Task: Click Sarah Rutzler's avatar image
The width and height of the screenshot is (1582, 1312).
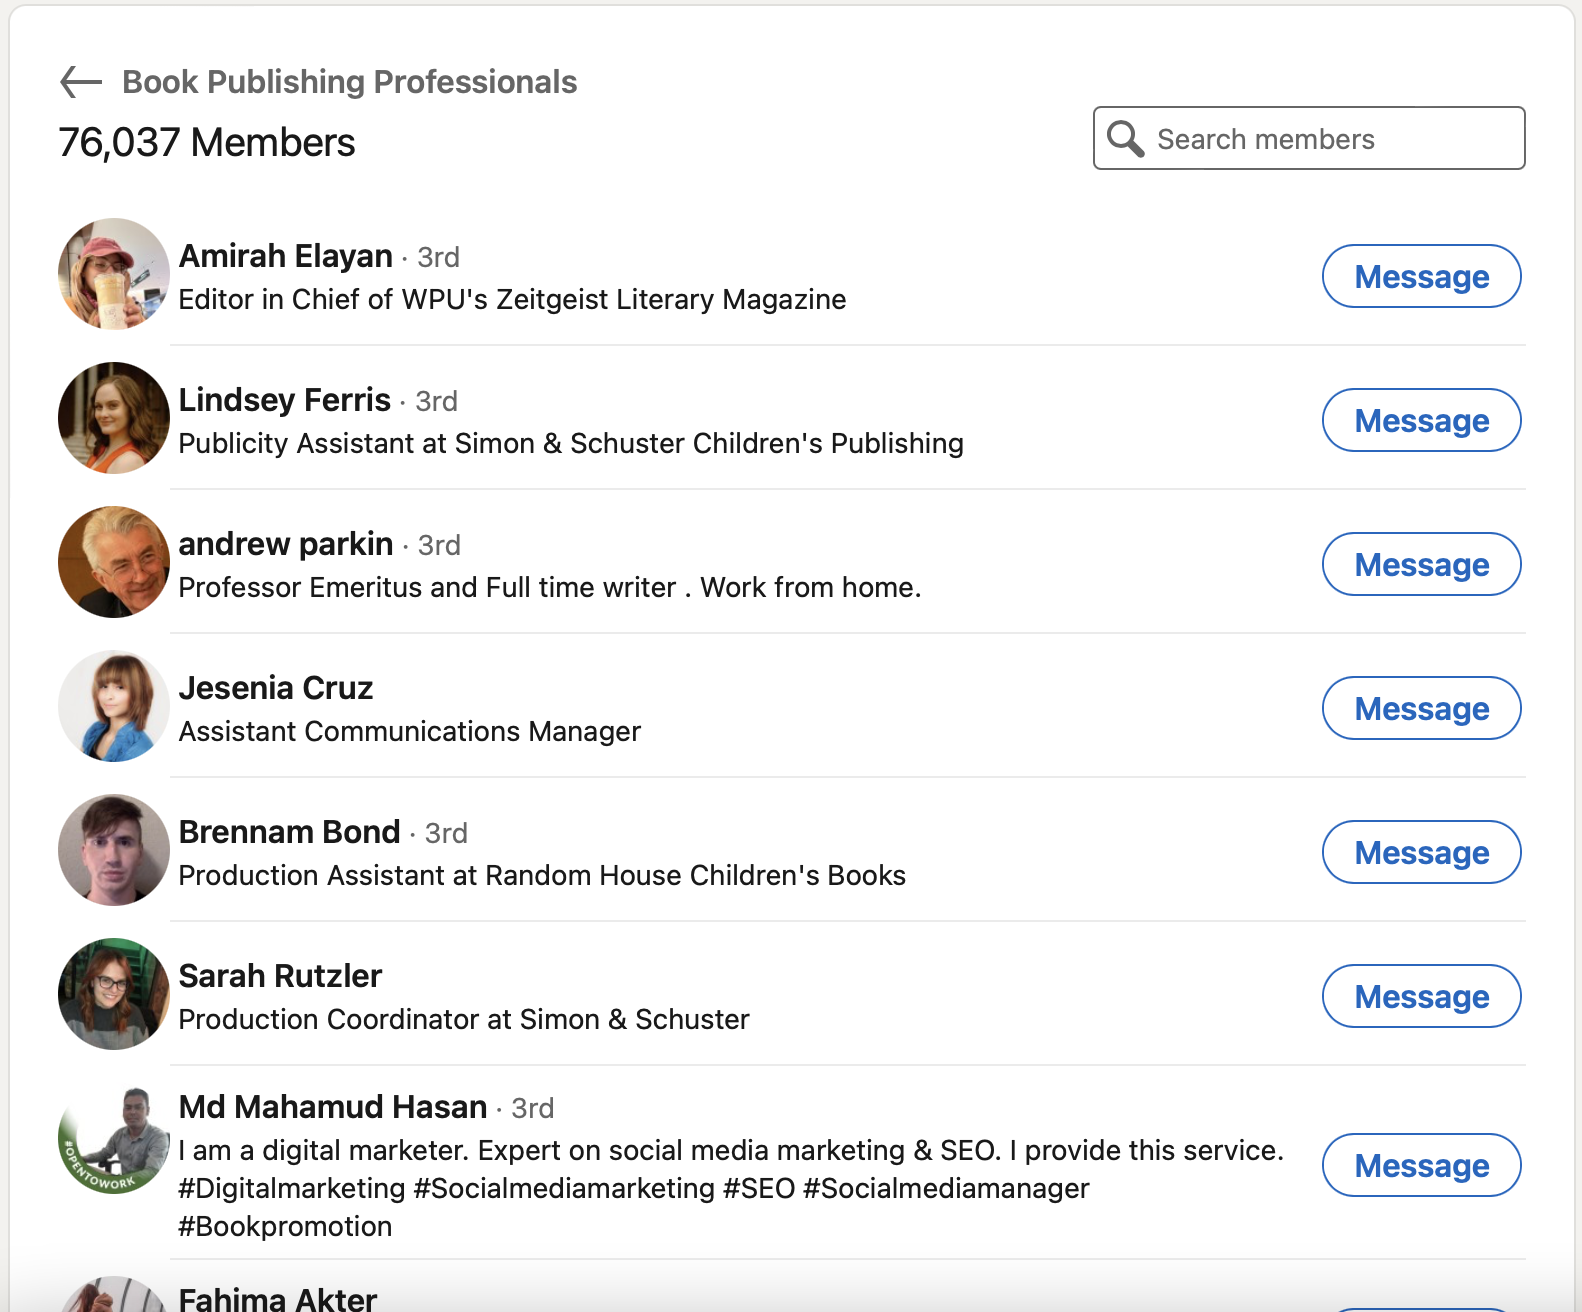Action: click(x=114, y=994)
